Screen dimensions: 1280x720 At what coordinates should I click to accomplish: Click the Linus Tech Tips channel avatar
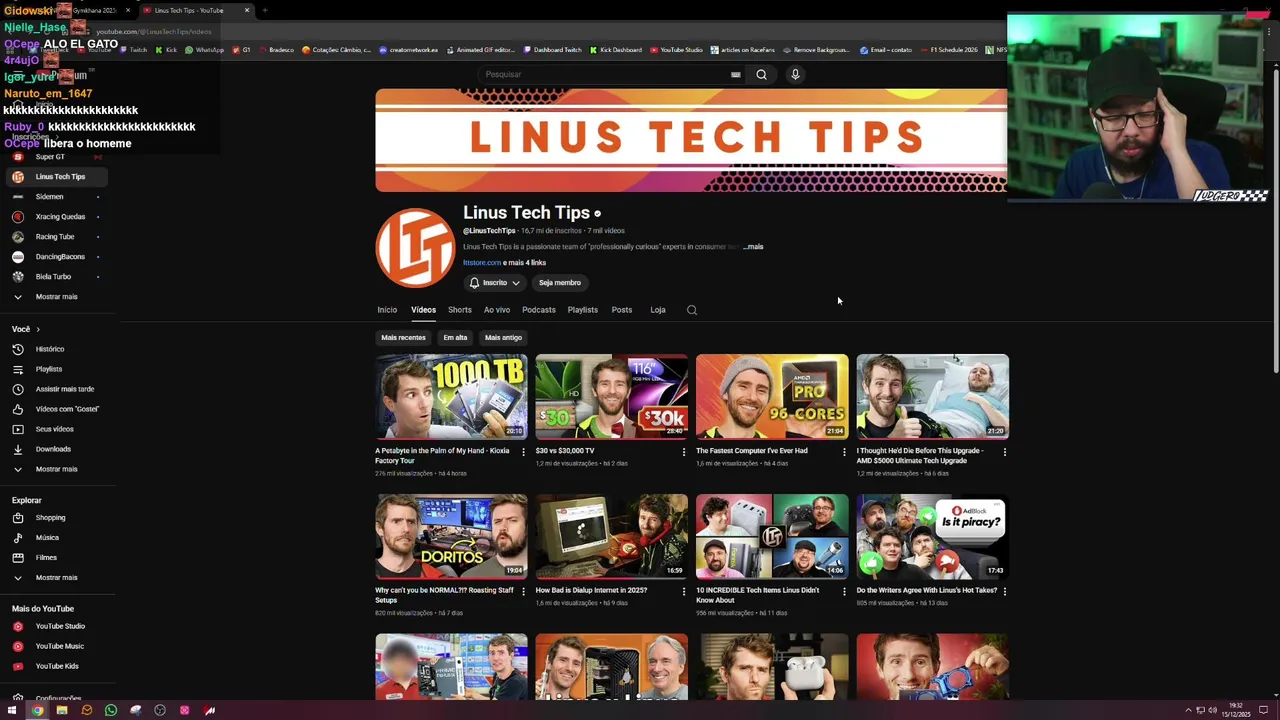pos(415,248)
